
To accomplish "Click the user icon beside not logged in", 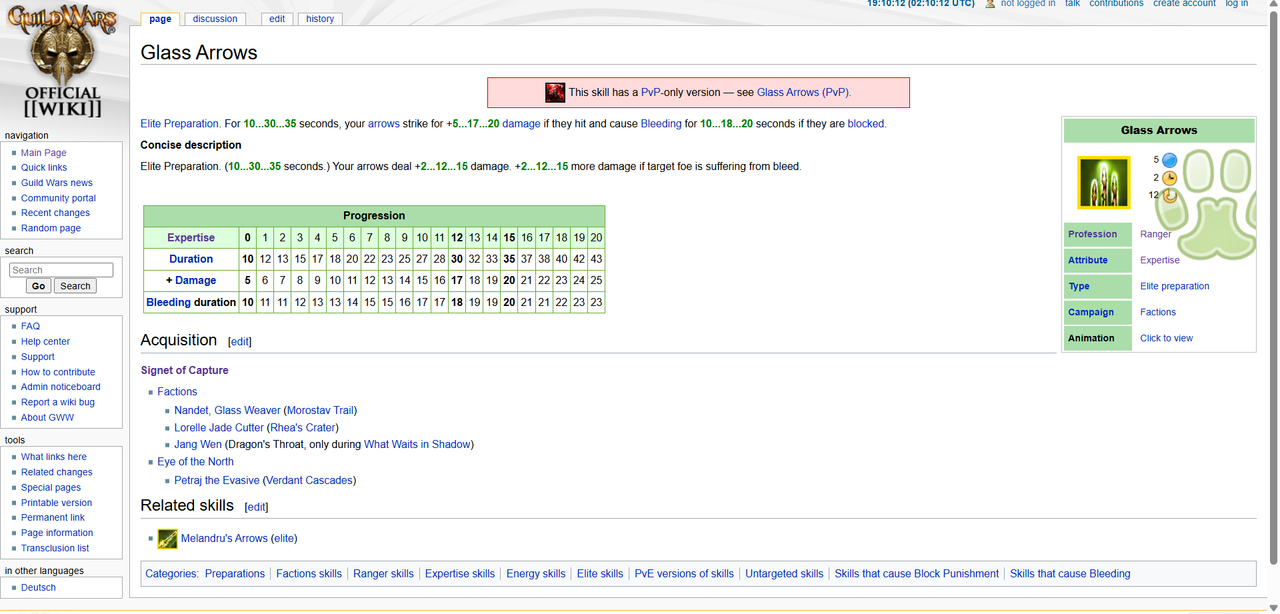I will point(990,4).
